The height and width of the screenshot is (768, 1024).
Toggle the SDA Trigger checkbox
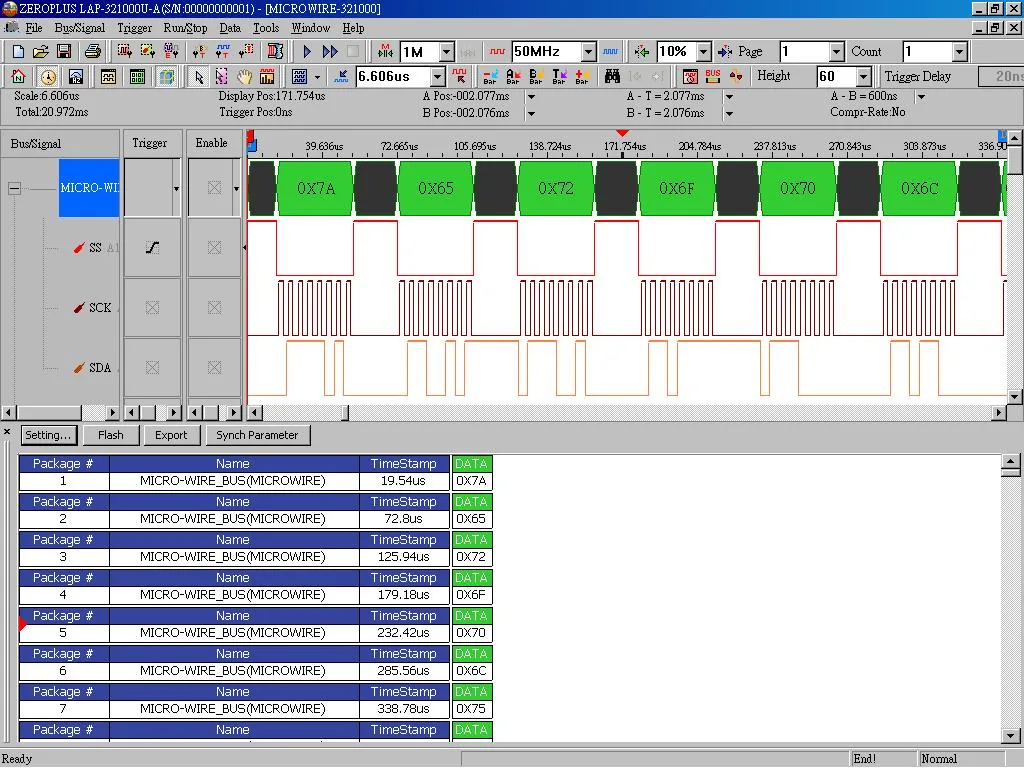[152, 368]
